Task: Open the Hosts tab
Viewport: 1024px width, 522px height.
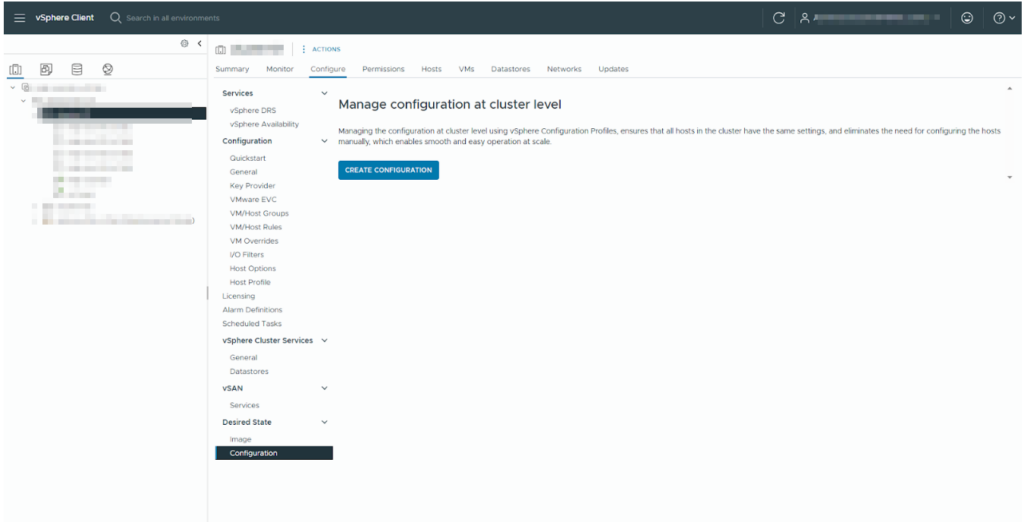Action: tap(431, 69)
